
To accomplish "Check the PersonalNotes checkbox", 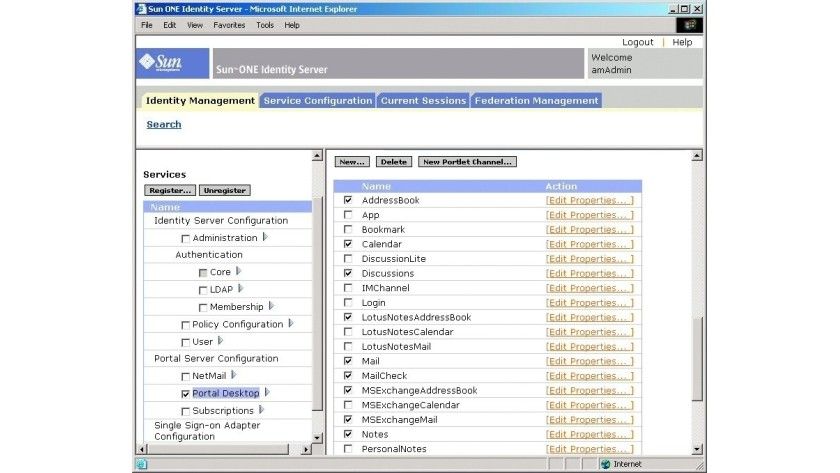I will pos(348,449).
